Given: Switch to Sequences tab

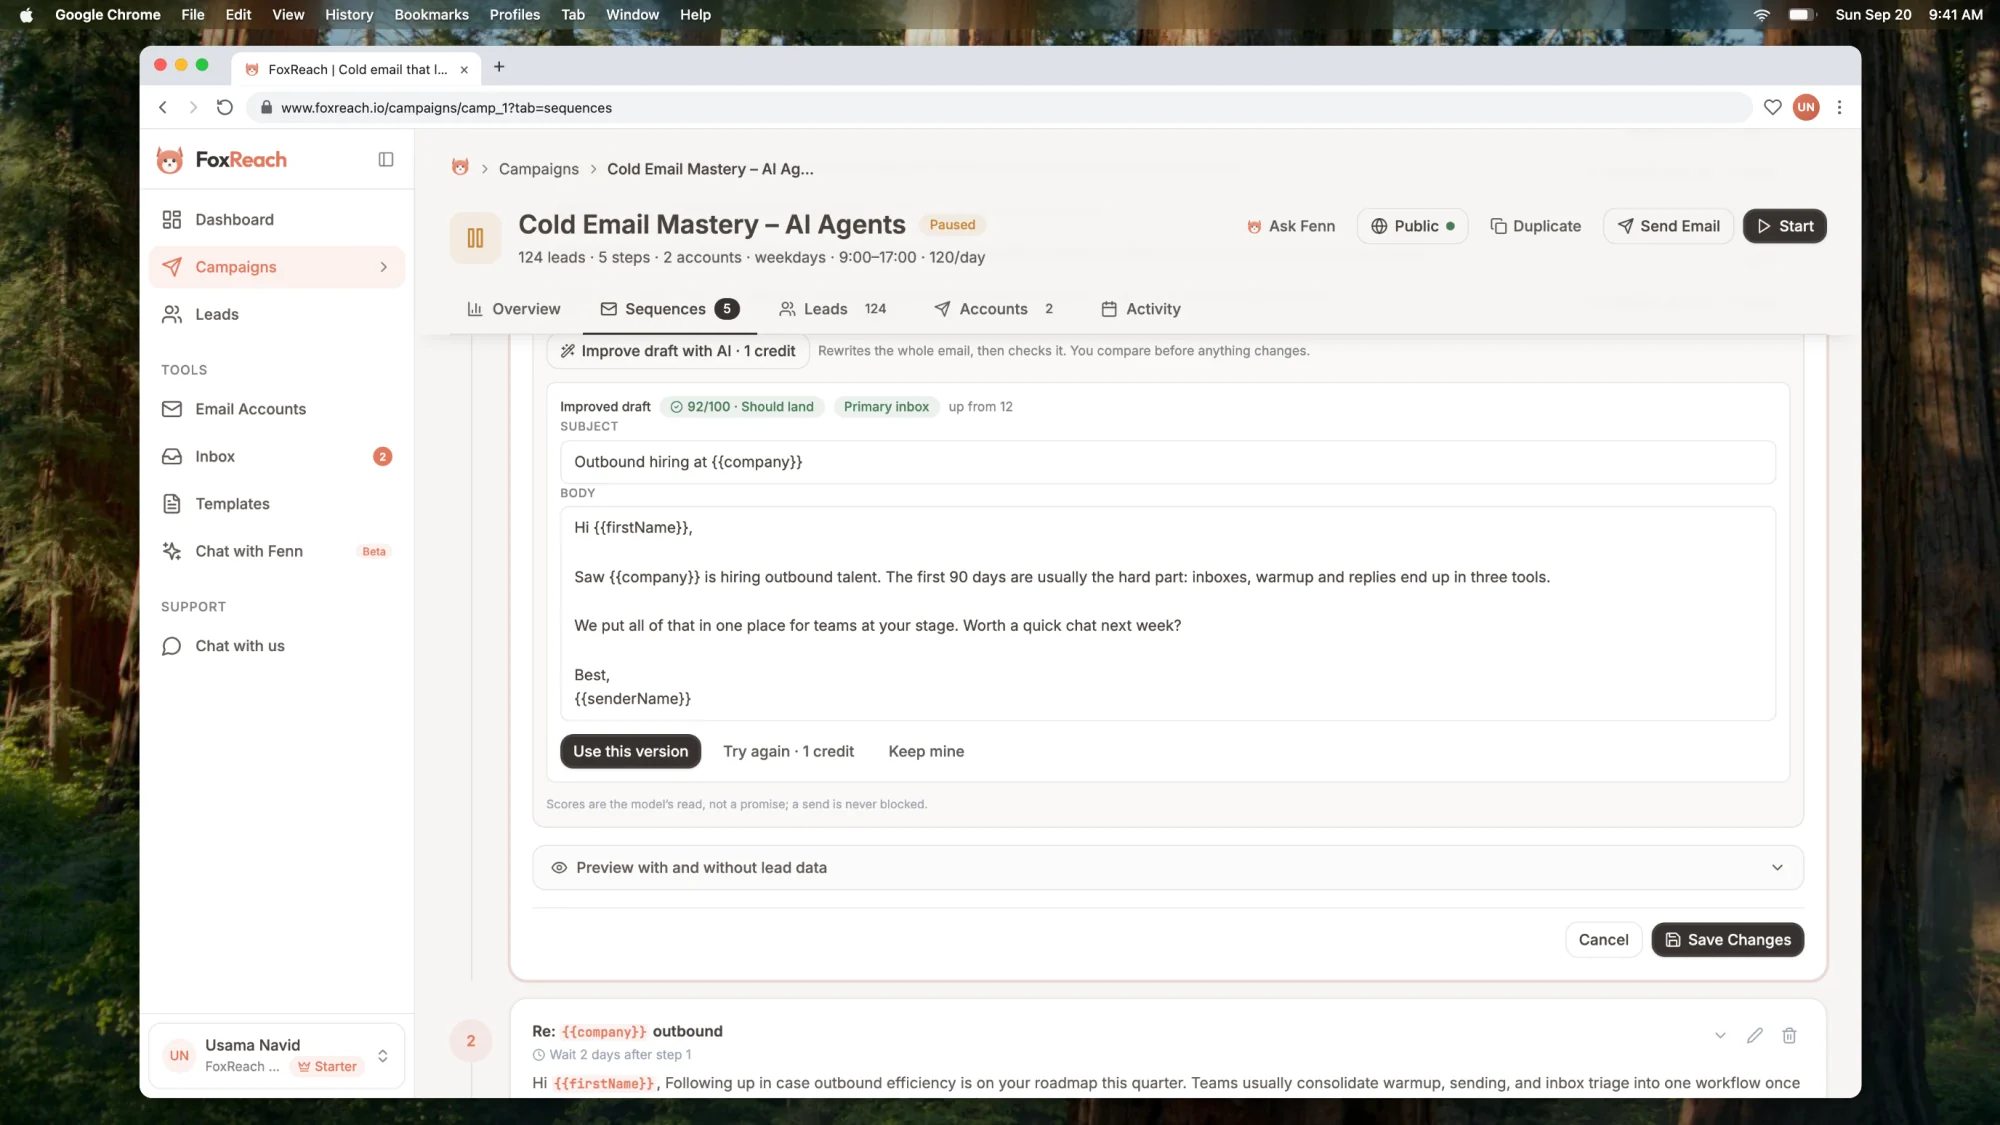Looking at the screenshot, I should pos(669,309).
